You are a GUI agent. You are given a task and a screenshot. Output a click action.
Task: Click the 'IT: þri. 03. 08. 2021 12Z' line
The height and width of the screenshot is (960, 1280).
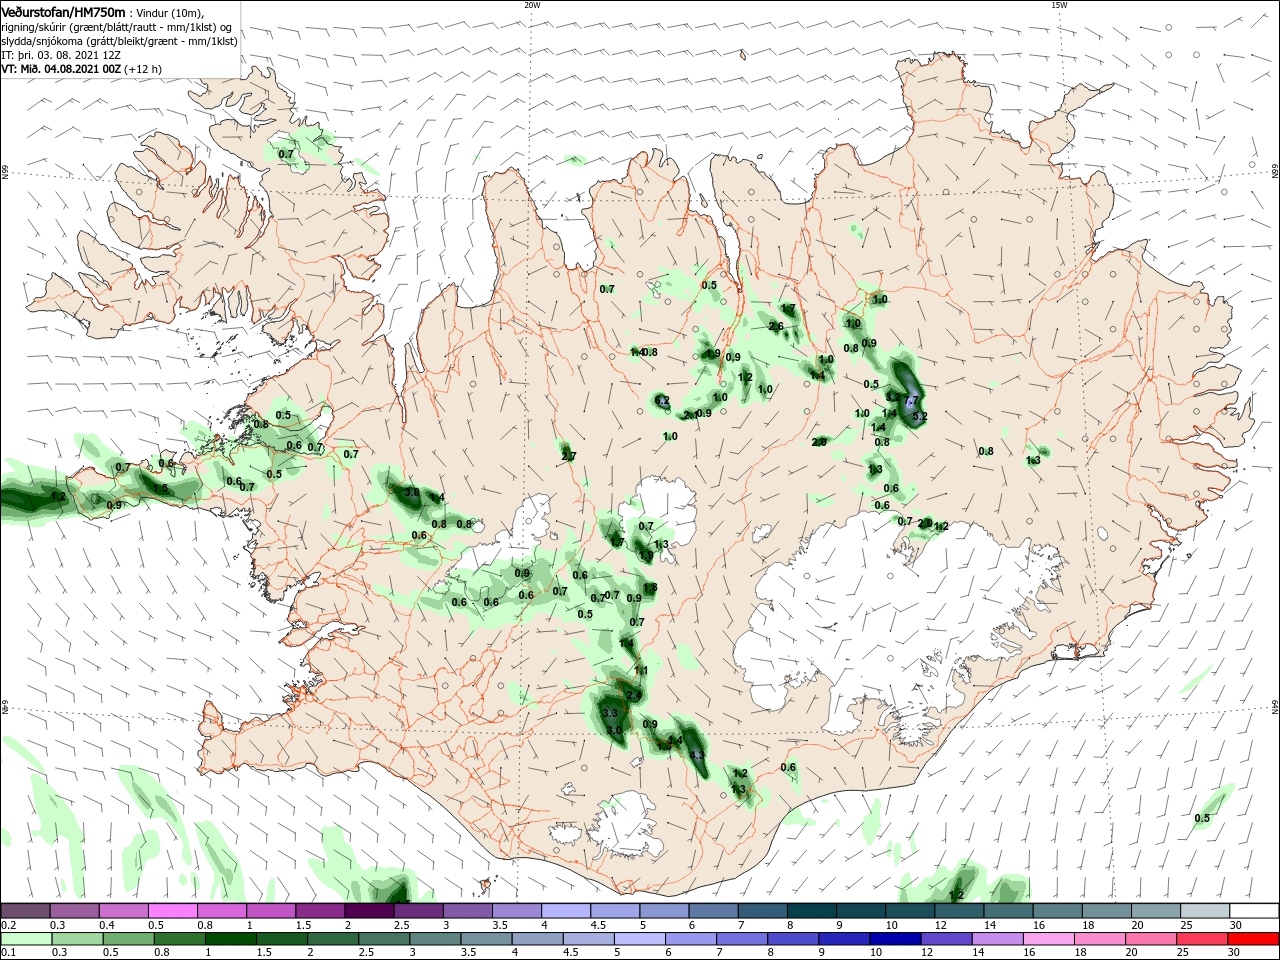tap(61, 55)
